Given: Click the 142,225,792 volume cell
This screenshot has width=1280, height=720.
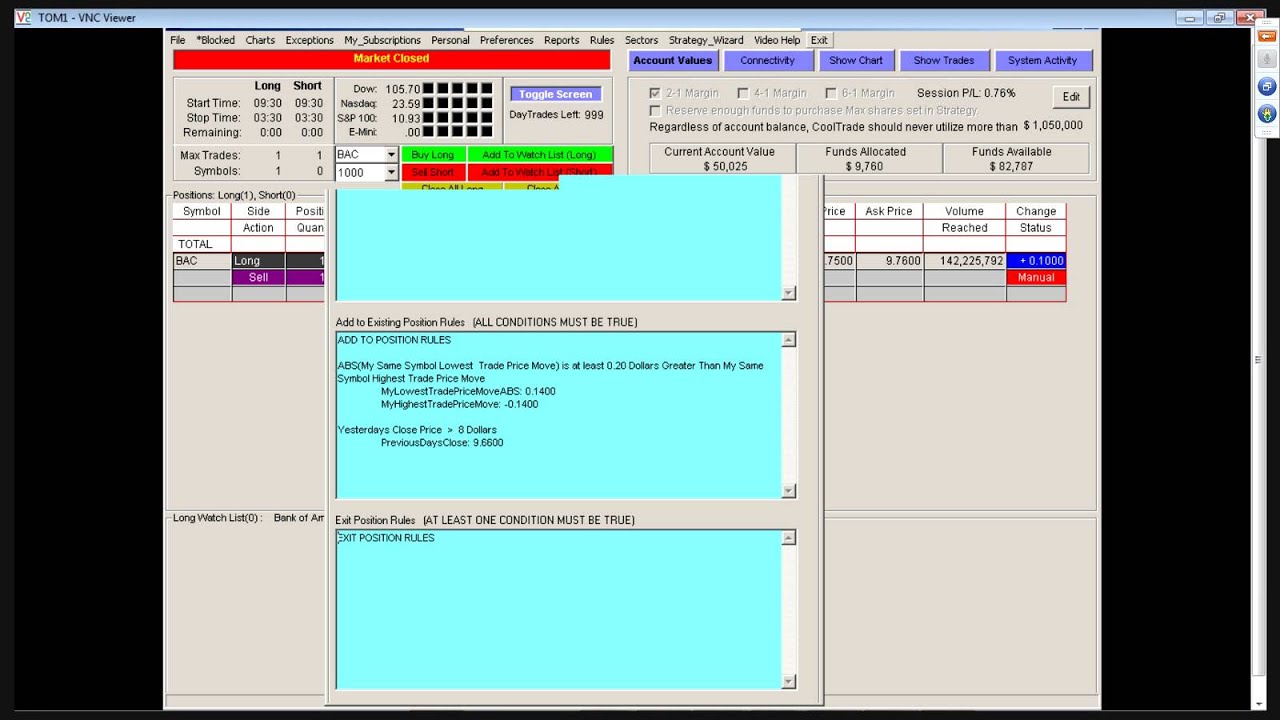Looking at the screenshot, I should pos(965,261).
